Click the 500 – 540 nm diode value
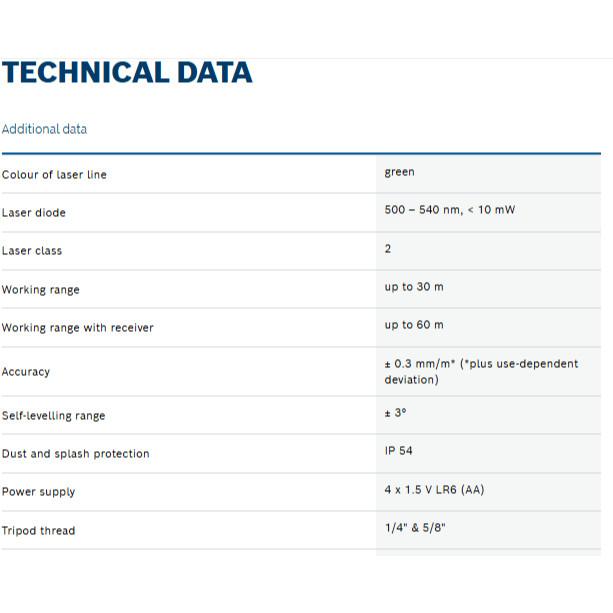 tap(449, 210)
